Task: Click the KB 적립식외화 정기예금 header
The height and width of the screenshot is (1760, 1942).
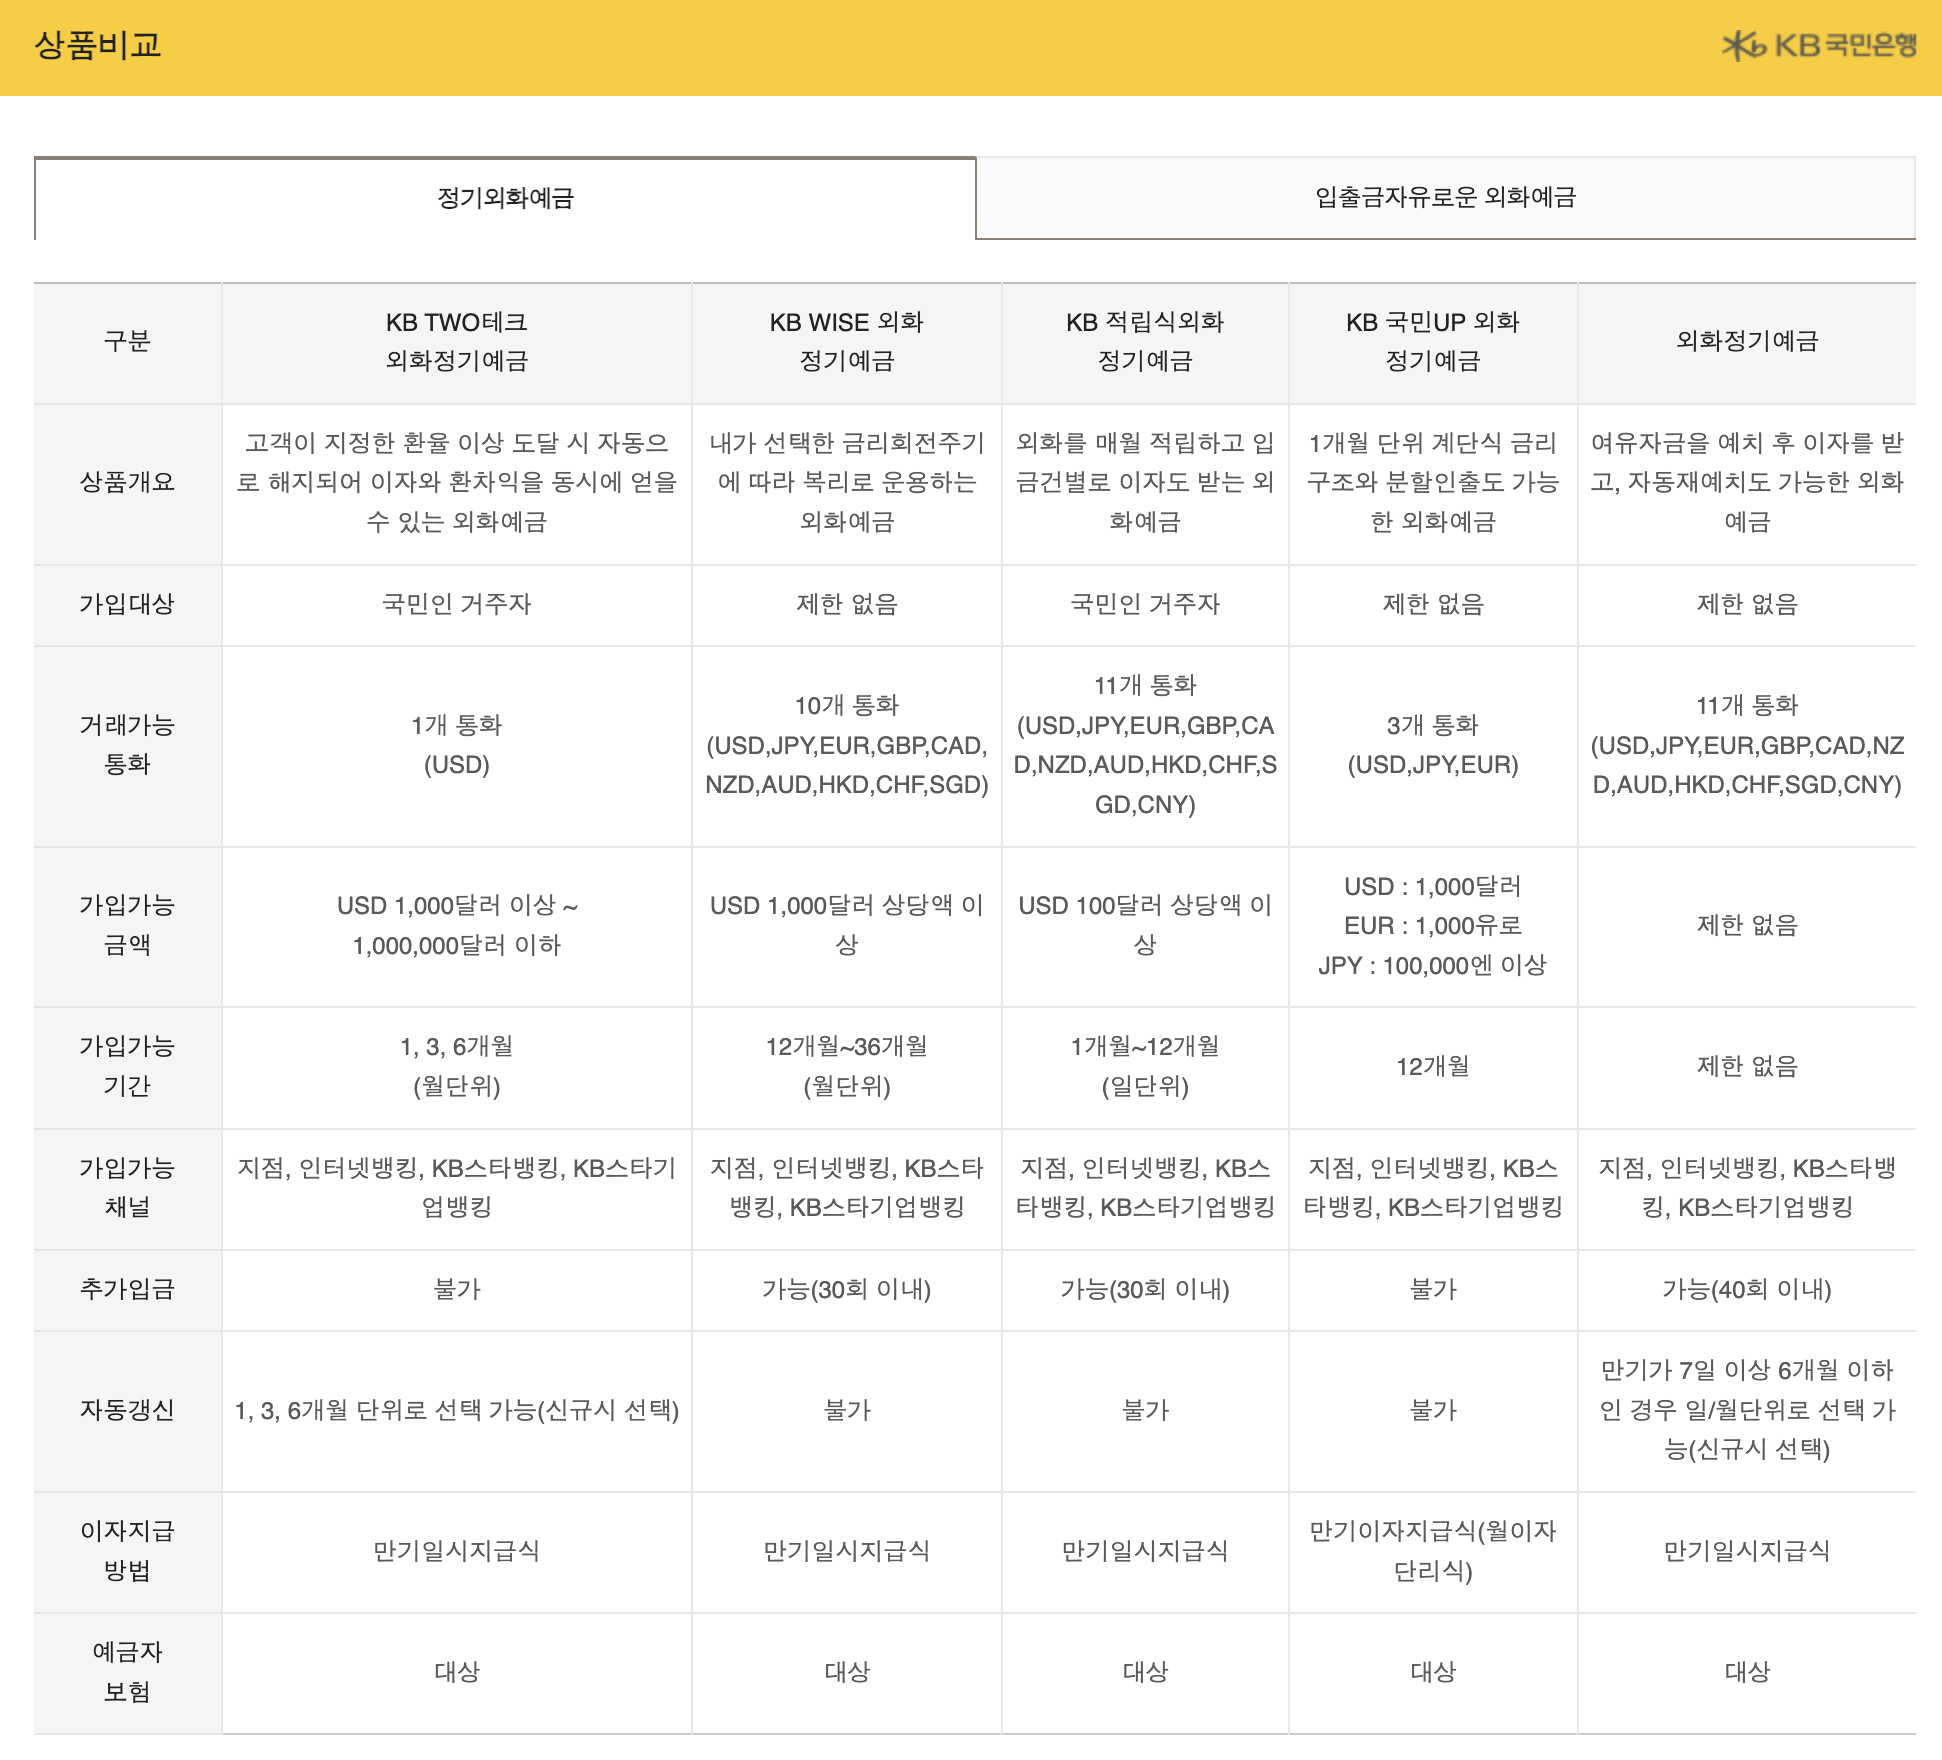Action: [1144, 342]
